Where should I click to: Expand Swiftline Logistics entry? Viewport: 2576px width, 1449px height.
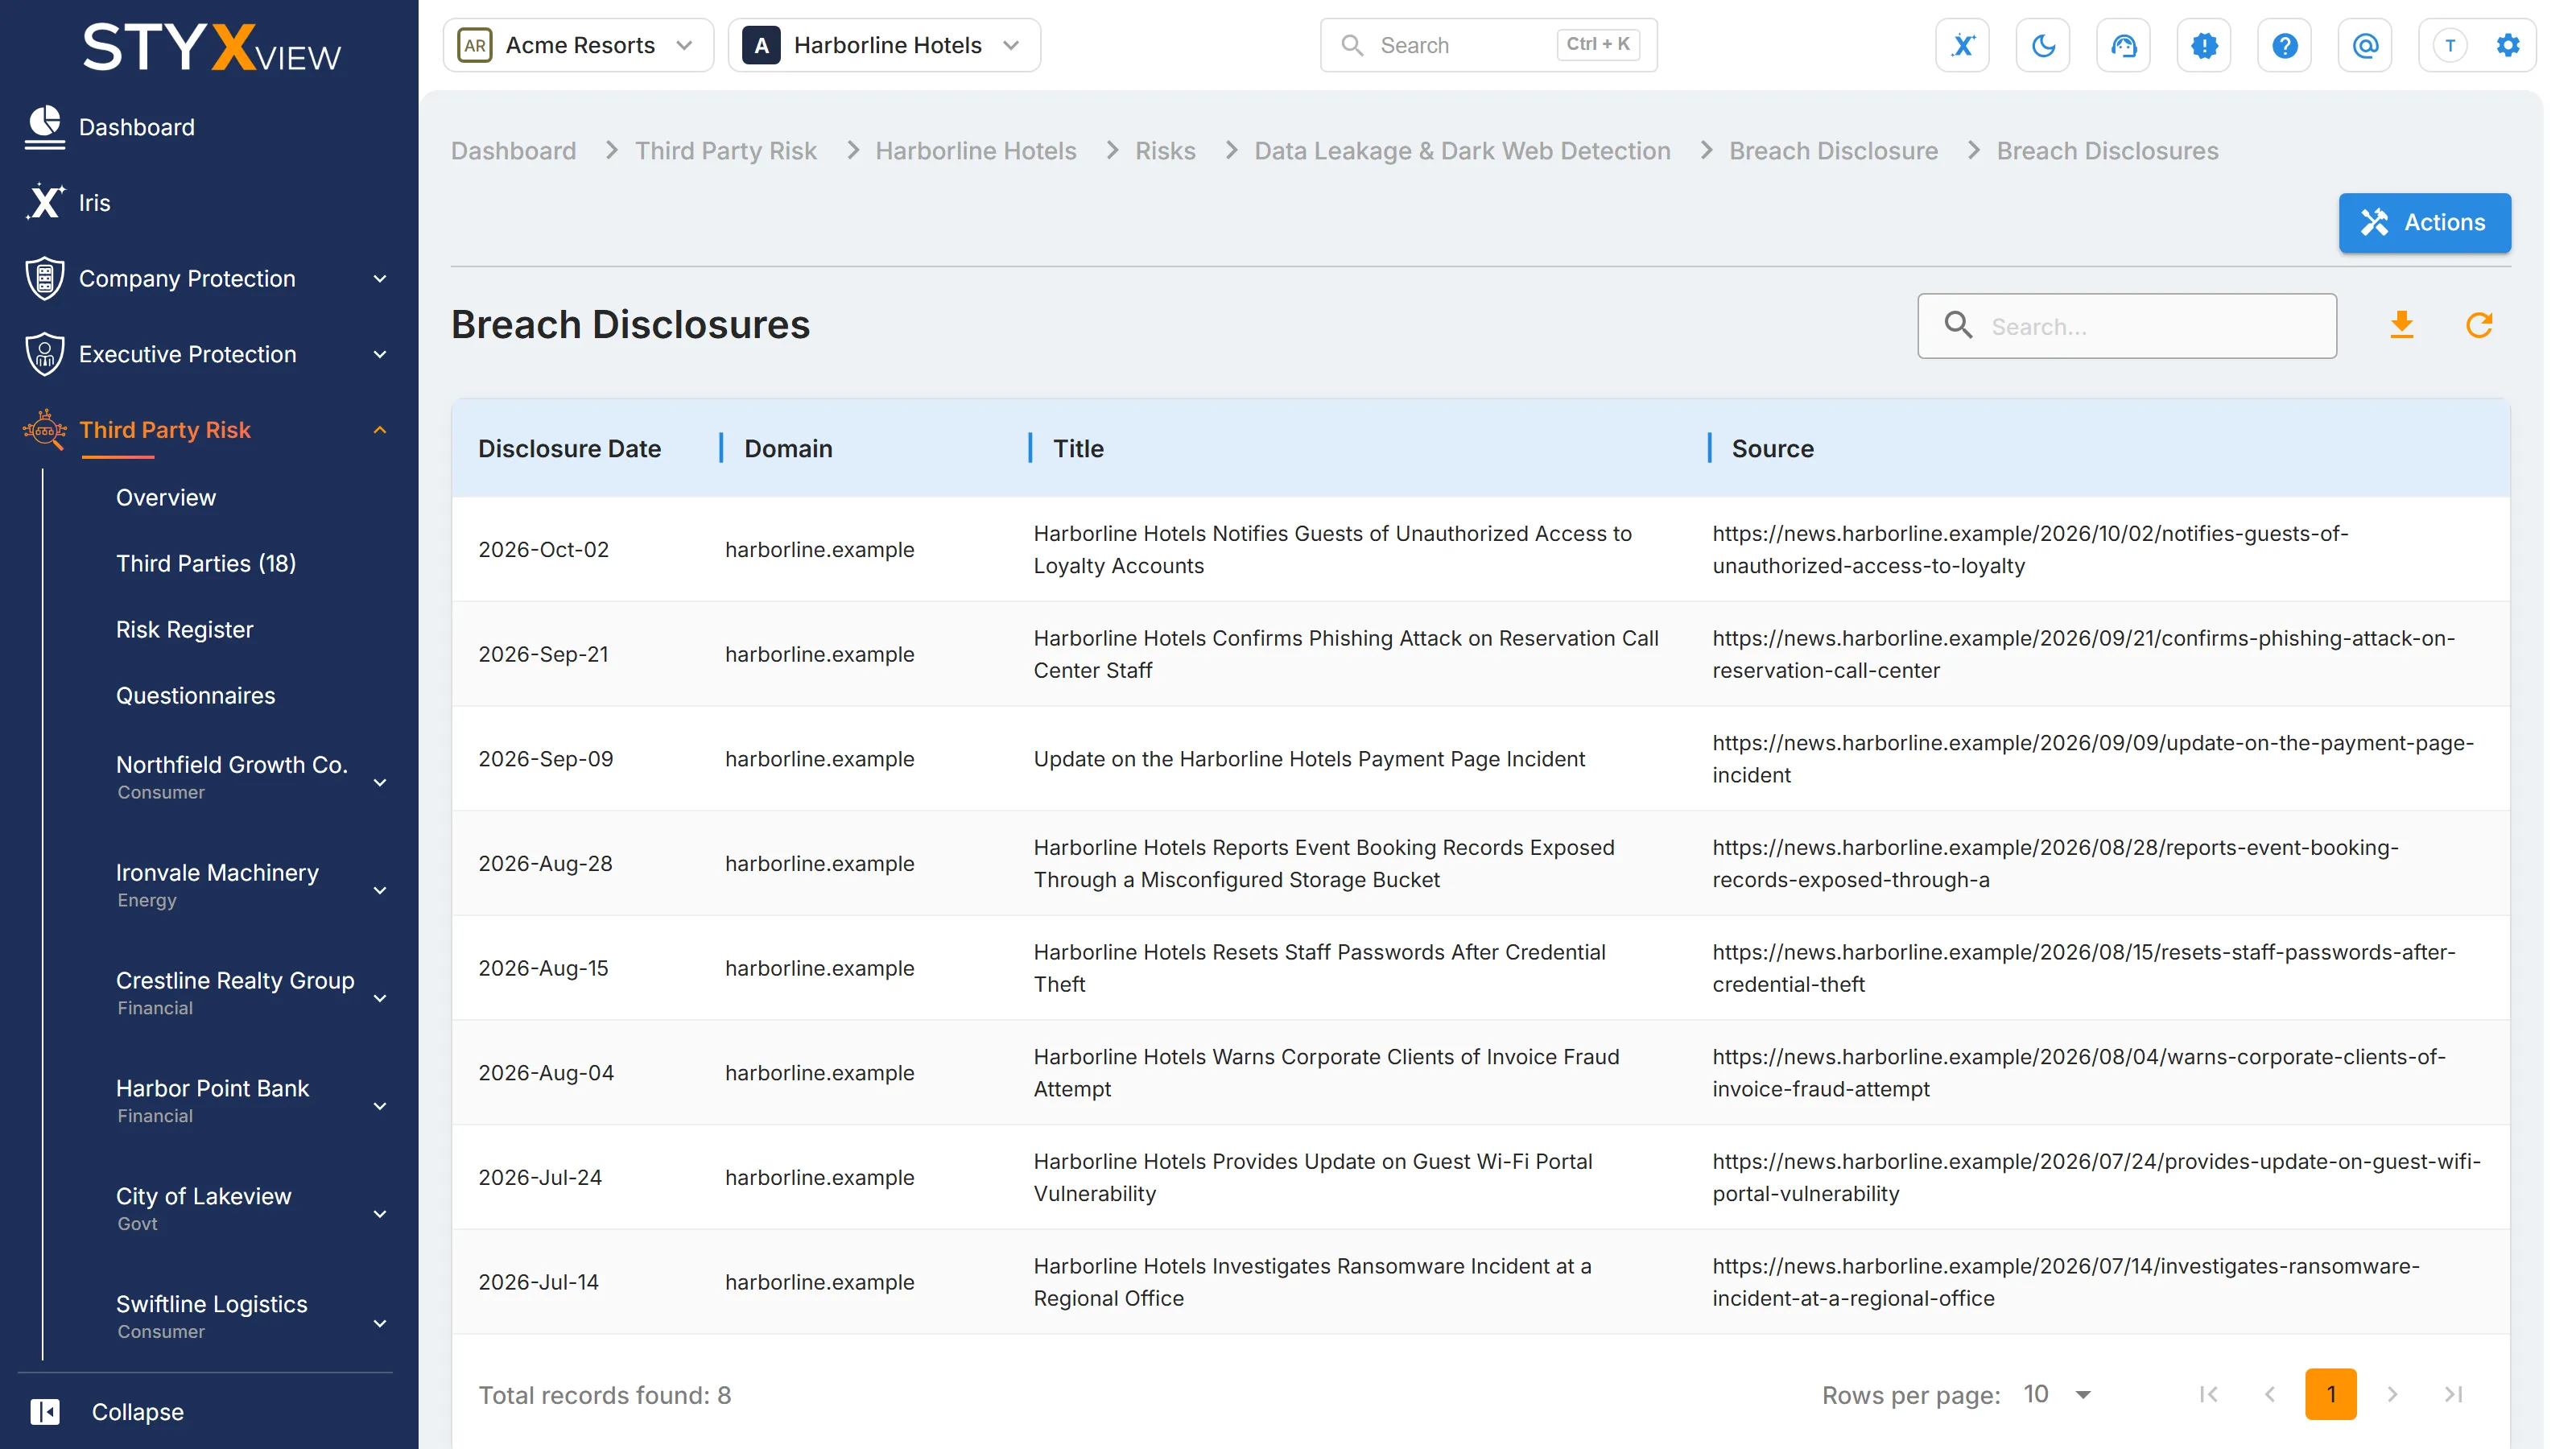click(x=380, y=1324)
